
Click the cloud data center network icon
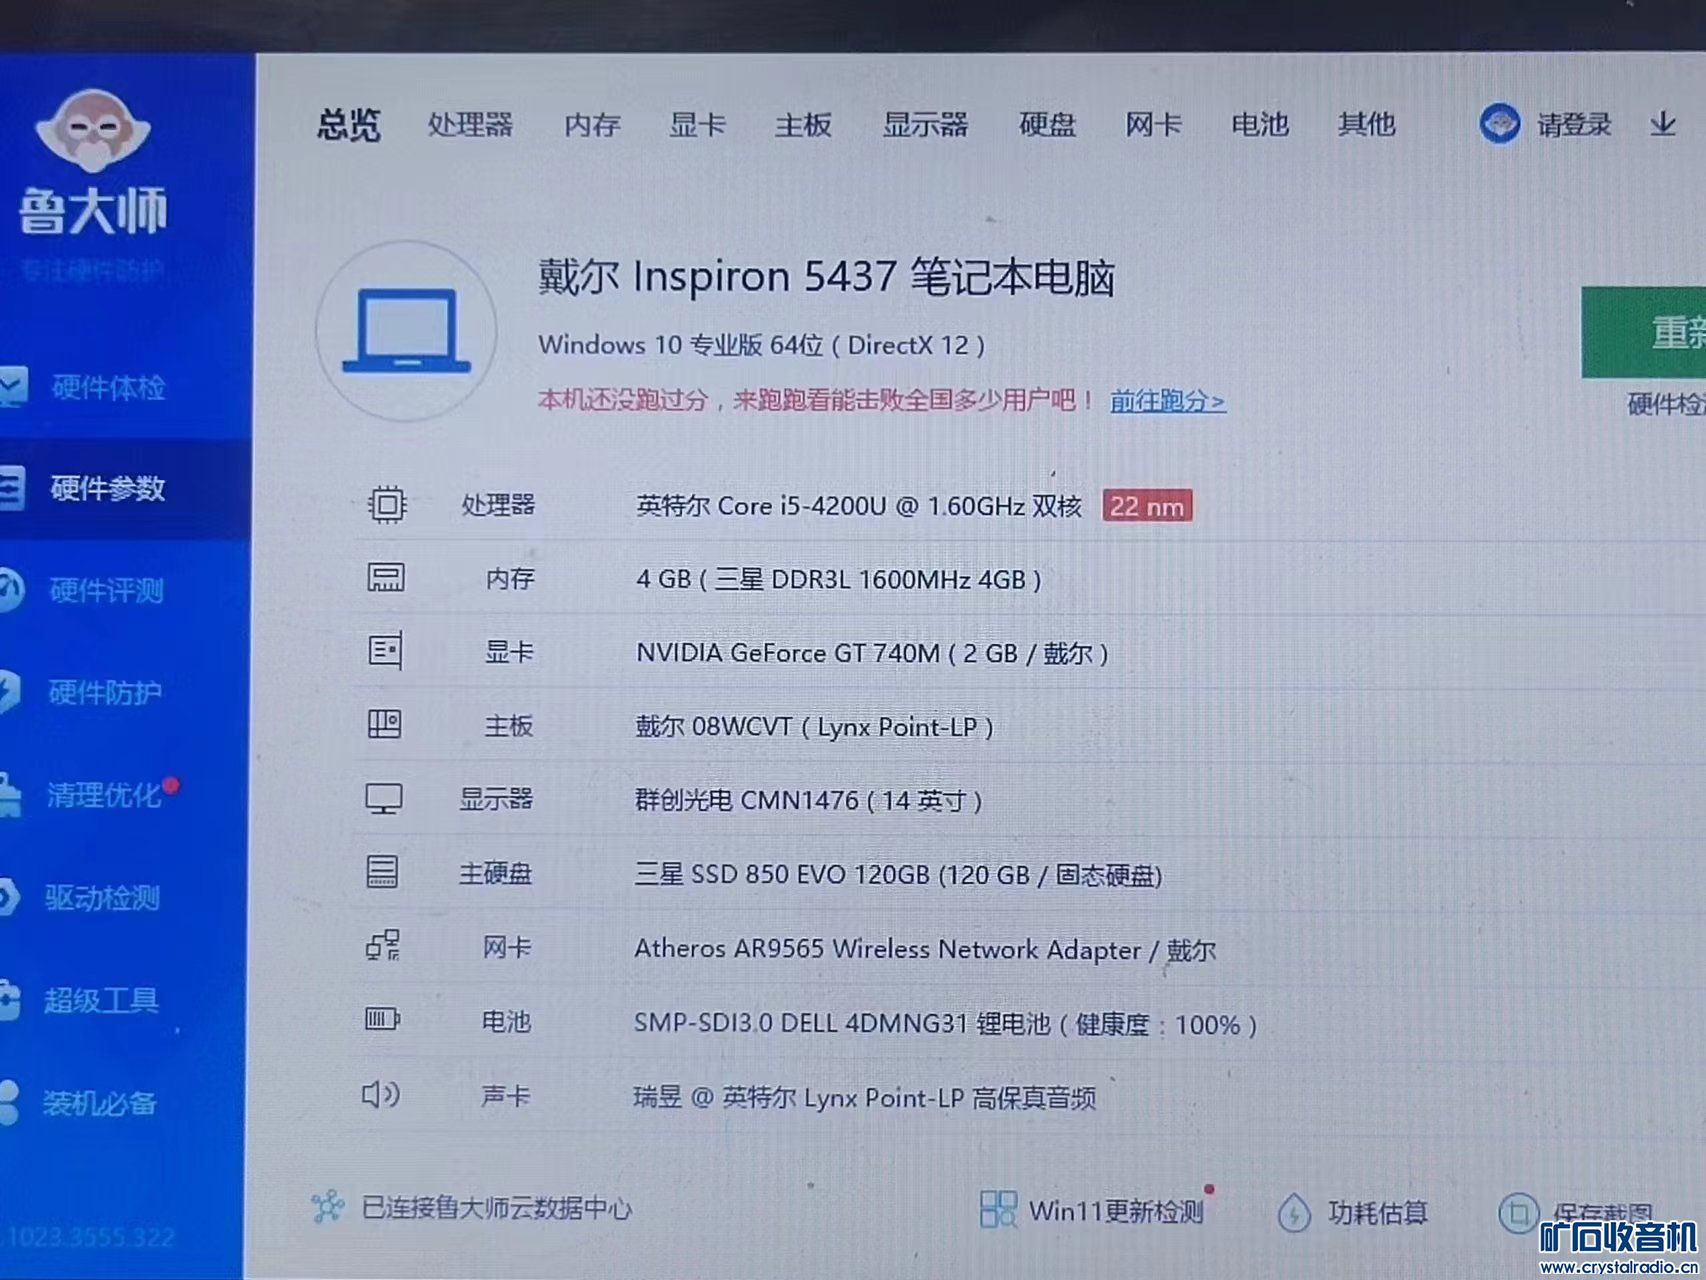click(x=327, y=1207)
